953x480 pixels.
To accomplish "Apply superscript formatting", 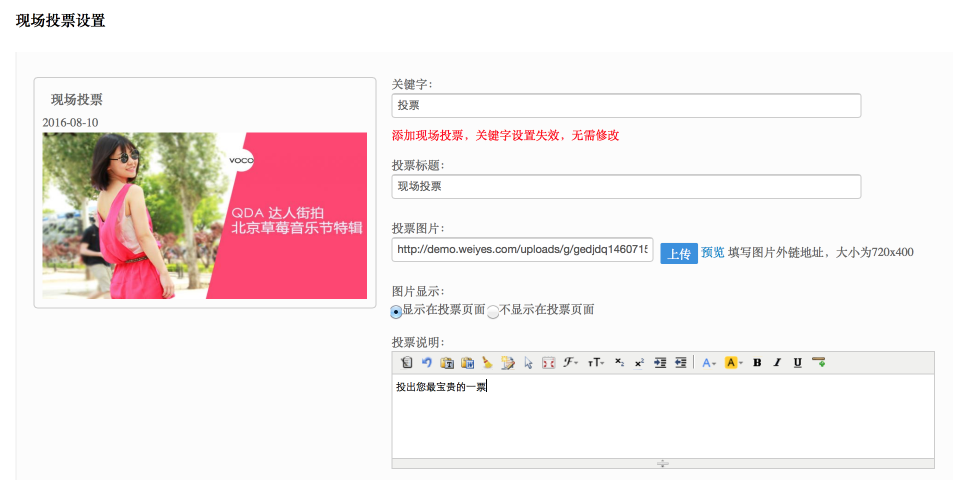I will 639,363.
